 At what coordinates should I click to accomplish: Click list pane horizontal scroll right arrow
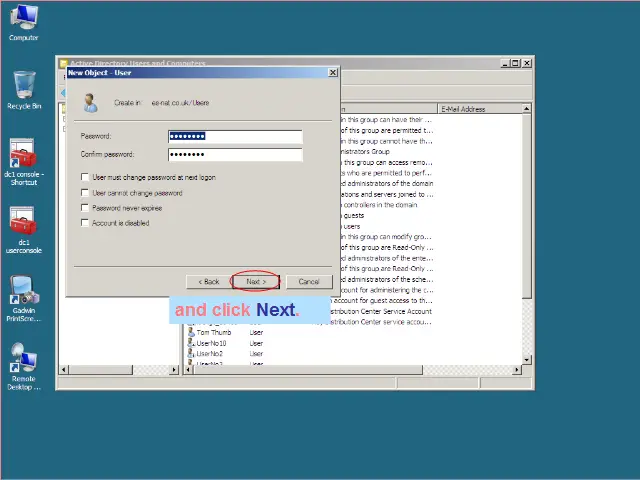point(517,370)
